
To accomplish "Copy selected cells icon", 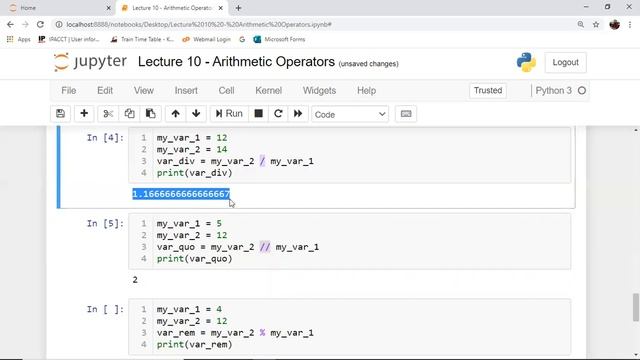I will click(x=129, y=114).
